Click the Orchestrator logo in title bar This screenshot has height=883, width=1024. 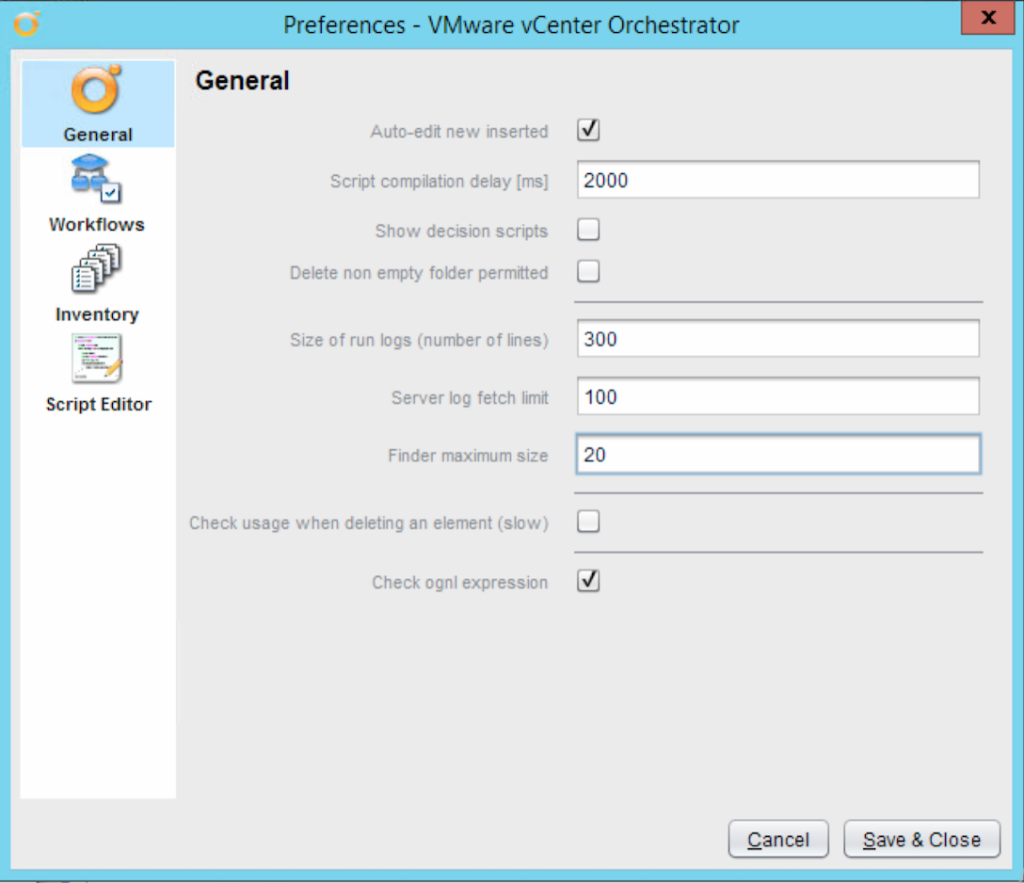point(27,24)
